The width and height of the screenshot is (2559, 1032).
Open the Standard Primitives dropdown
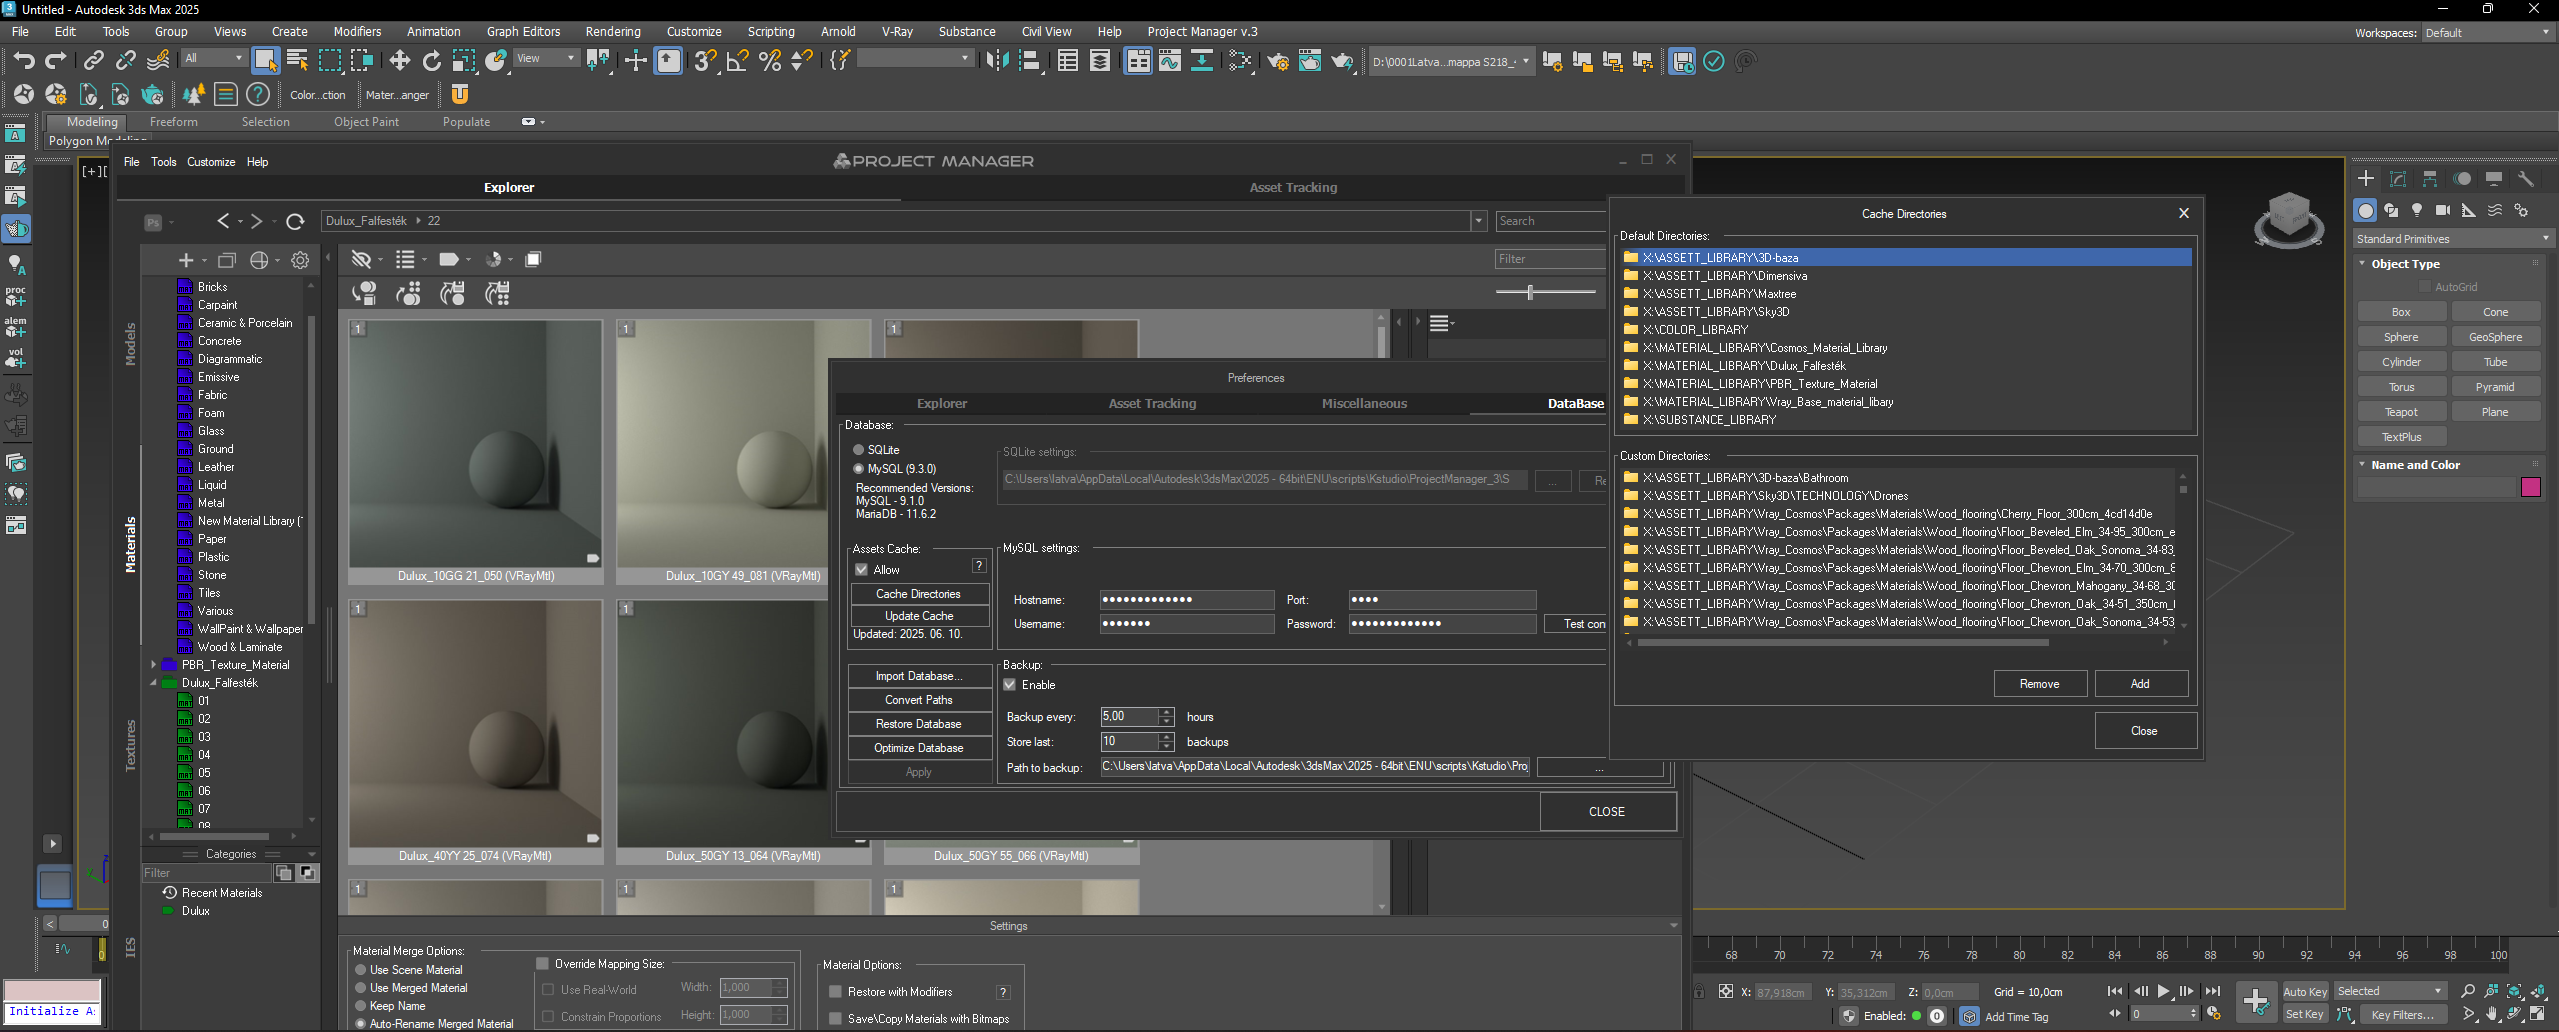2453,239
